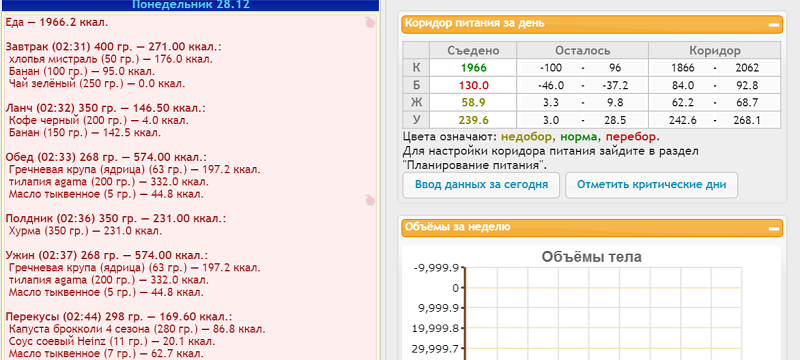Viewport: 800px width, 360px height.
Task: Collapse the 'Коридор питания за день' panel
Action: pos(774,24)
